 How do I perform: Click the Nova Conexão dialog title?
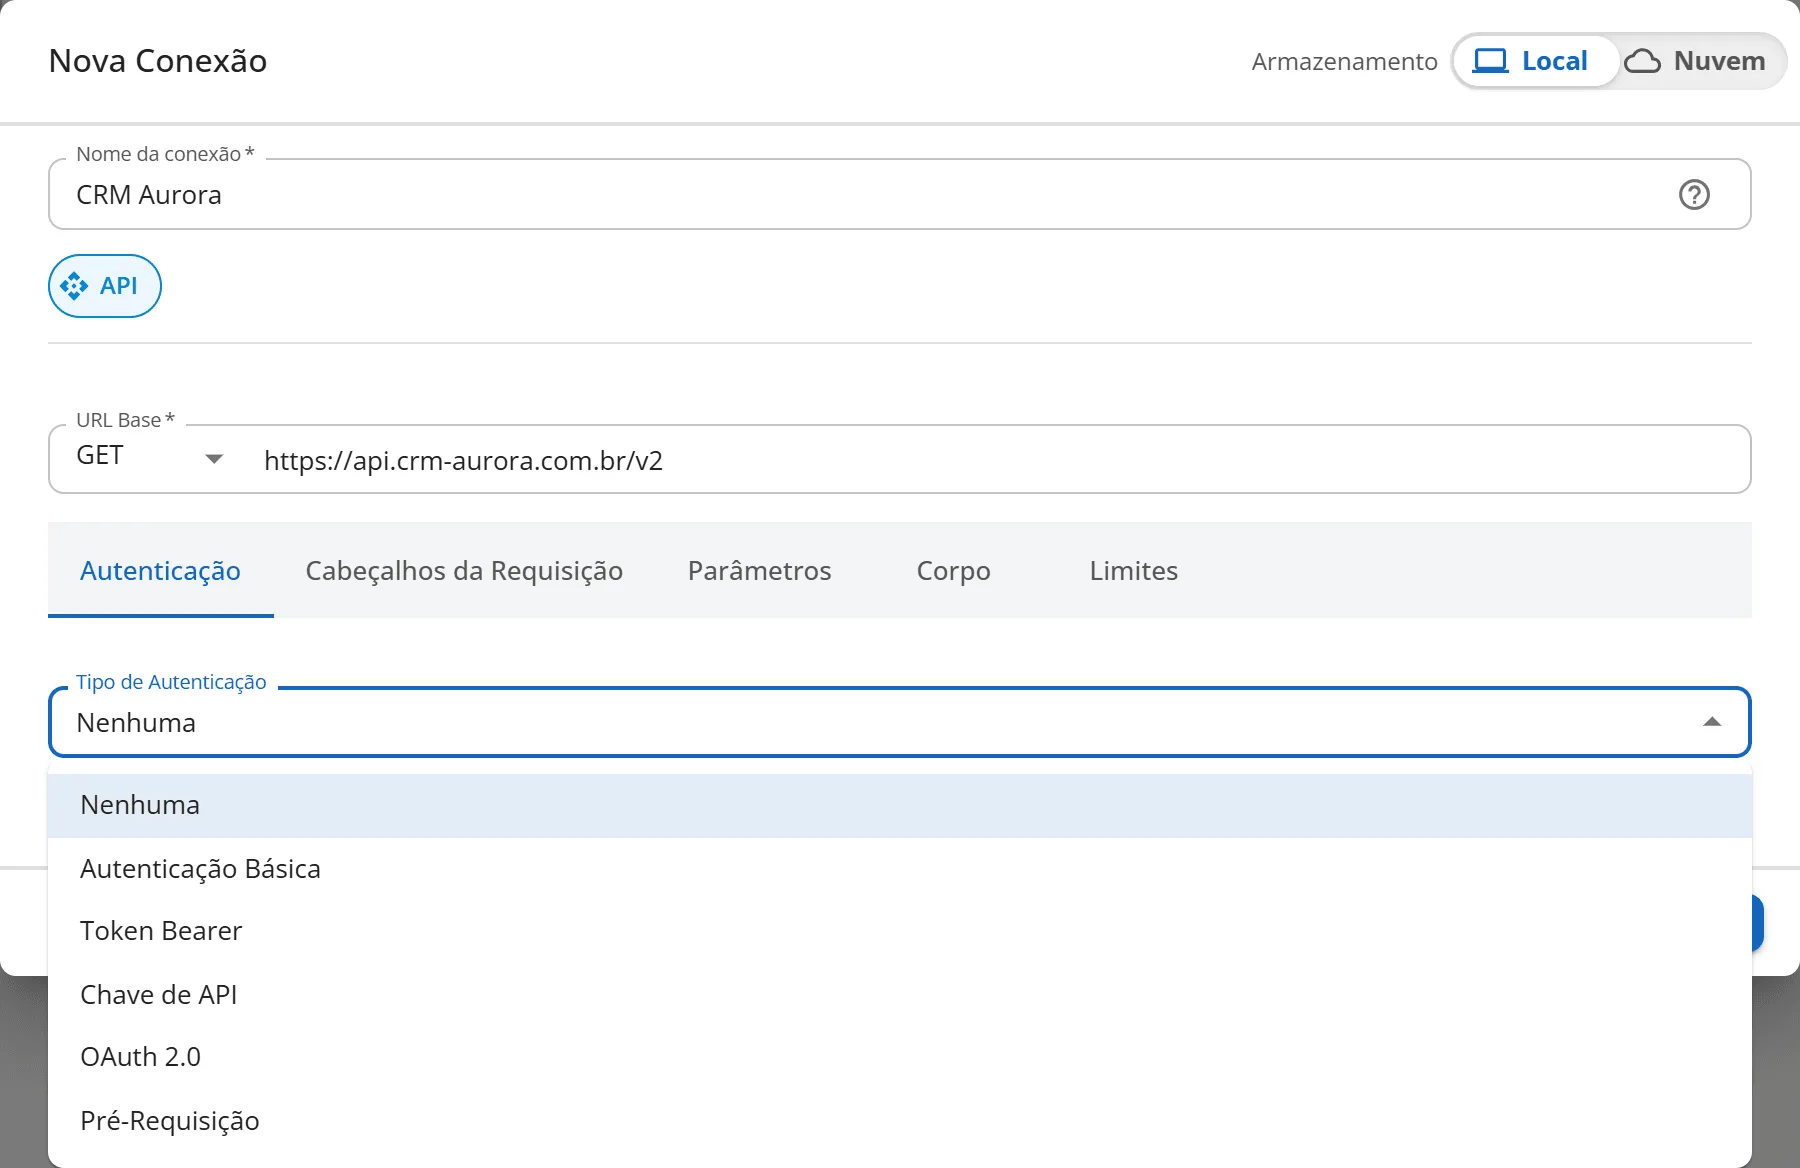point(158,61)
